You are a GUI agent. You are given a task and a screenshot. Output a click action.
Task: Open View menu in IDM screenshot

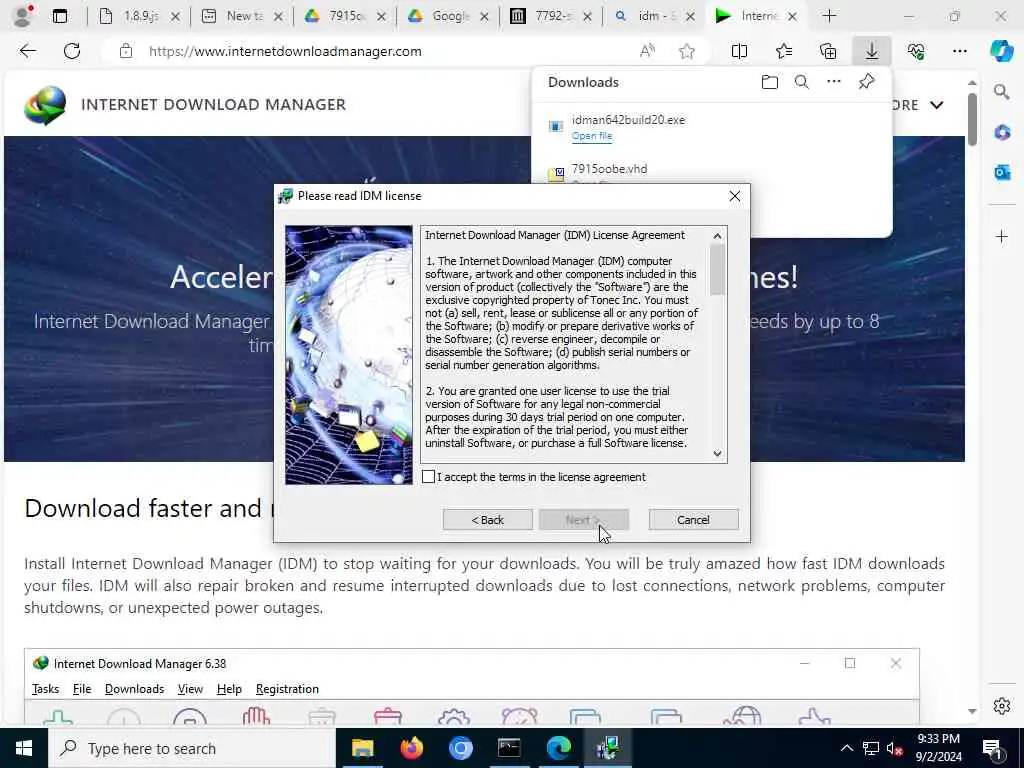click(x=190, y=689)
